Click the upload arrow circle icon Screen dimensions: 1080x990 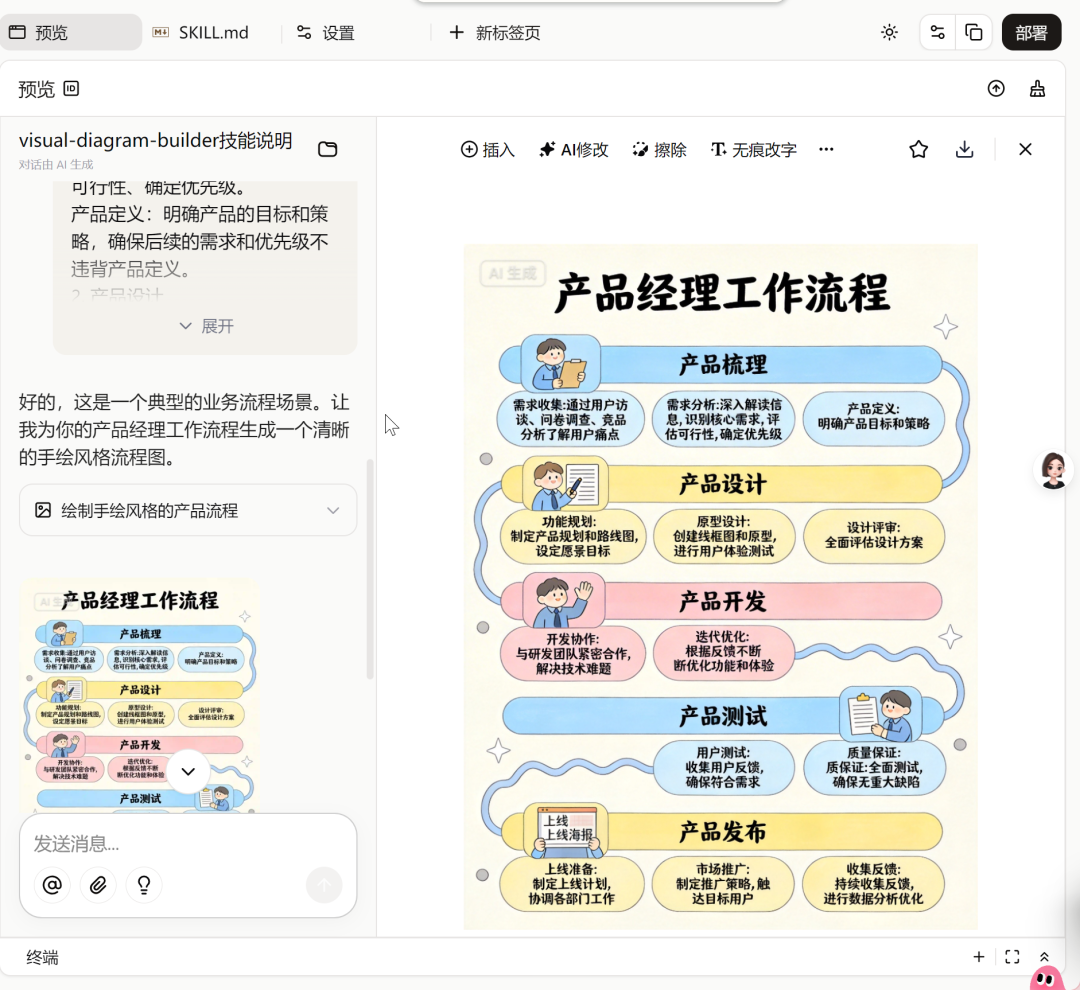click(x=995, y=89)
